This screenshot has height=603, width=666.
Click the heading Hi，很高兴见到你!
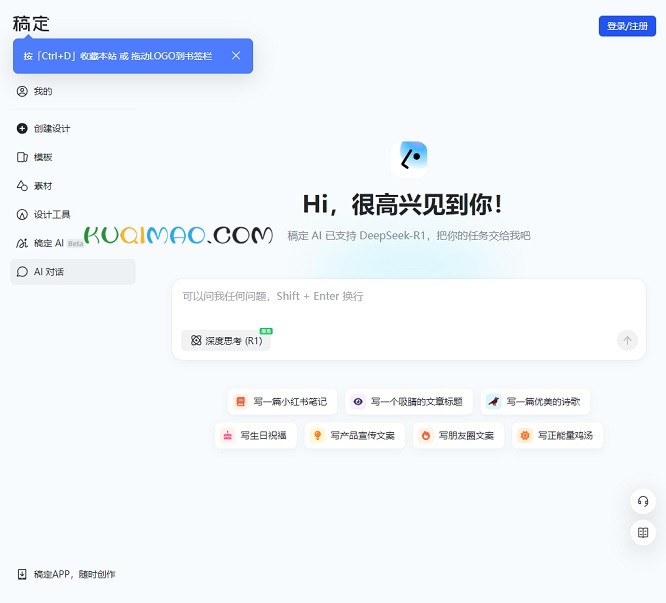[403, 204]
